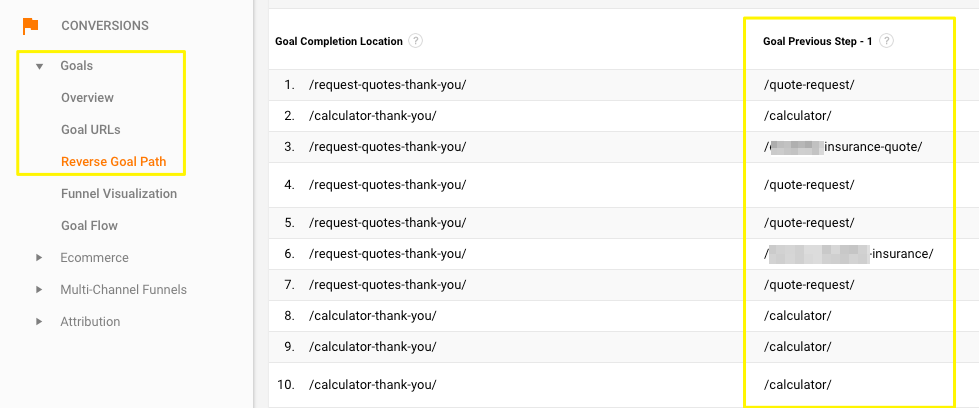Expand the Multi-Channel Funnels arrow

pos(39,289)
